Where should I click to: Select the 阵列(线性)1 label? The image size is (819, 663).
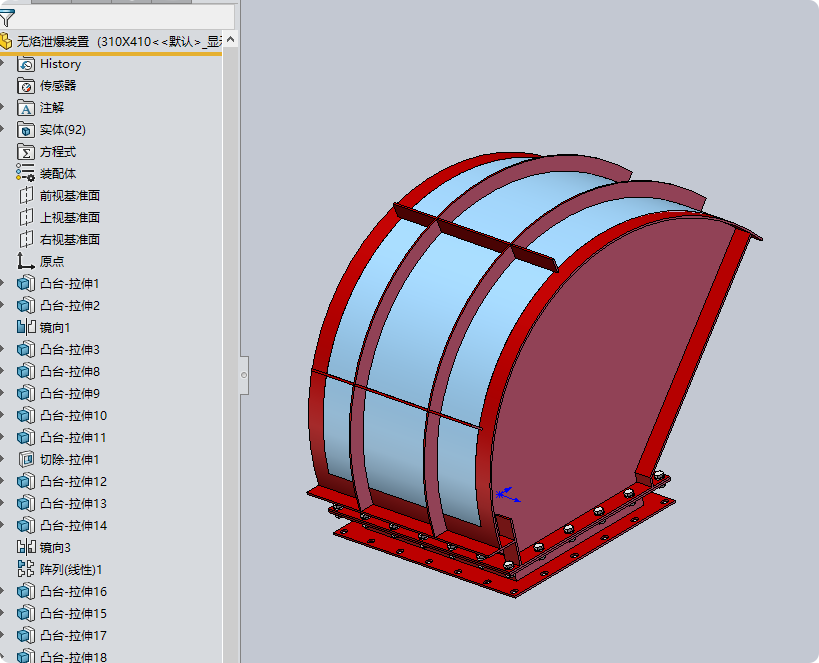pos(71,569)
